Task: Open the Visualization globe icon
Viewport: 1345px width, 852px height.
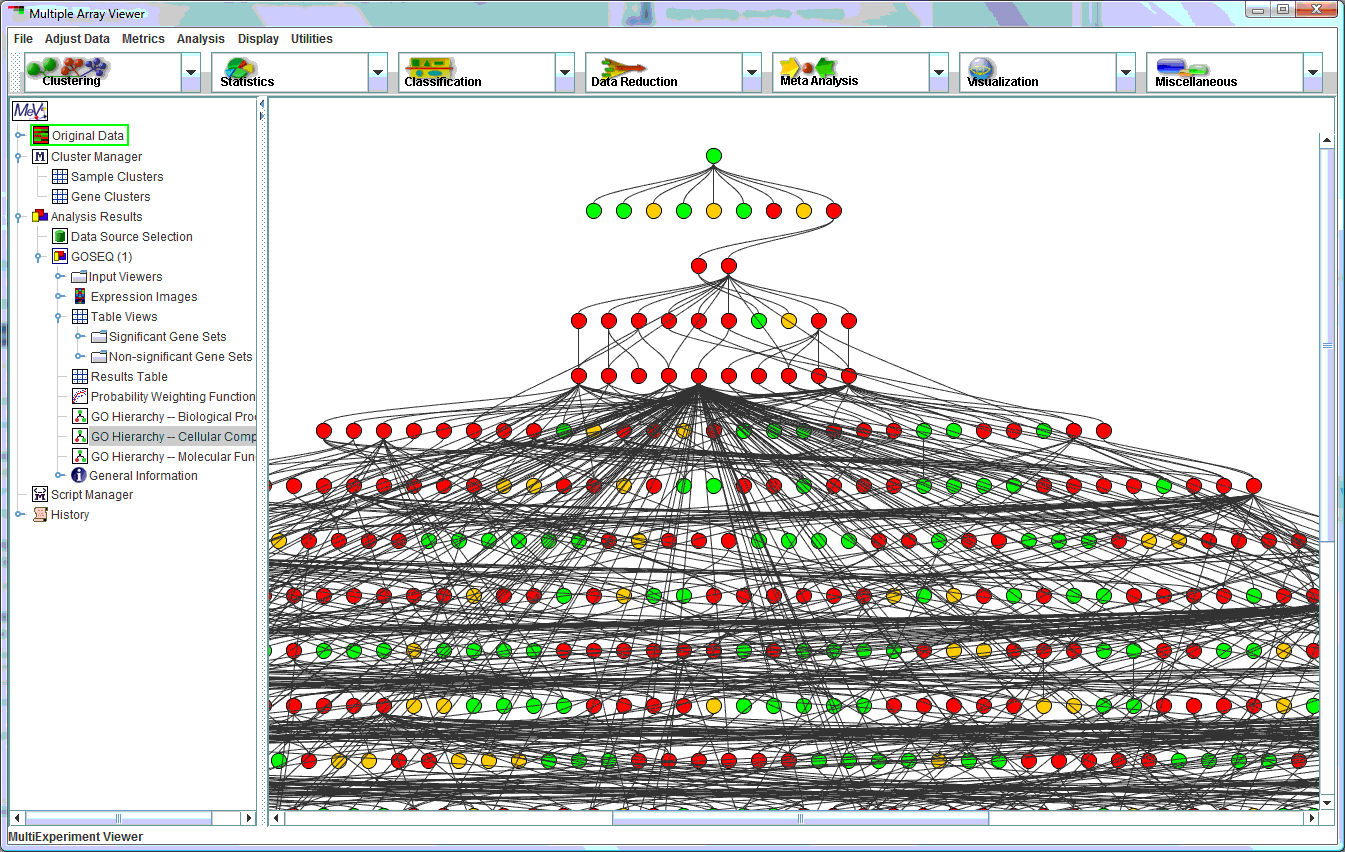Action: (x=983, y=68)
